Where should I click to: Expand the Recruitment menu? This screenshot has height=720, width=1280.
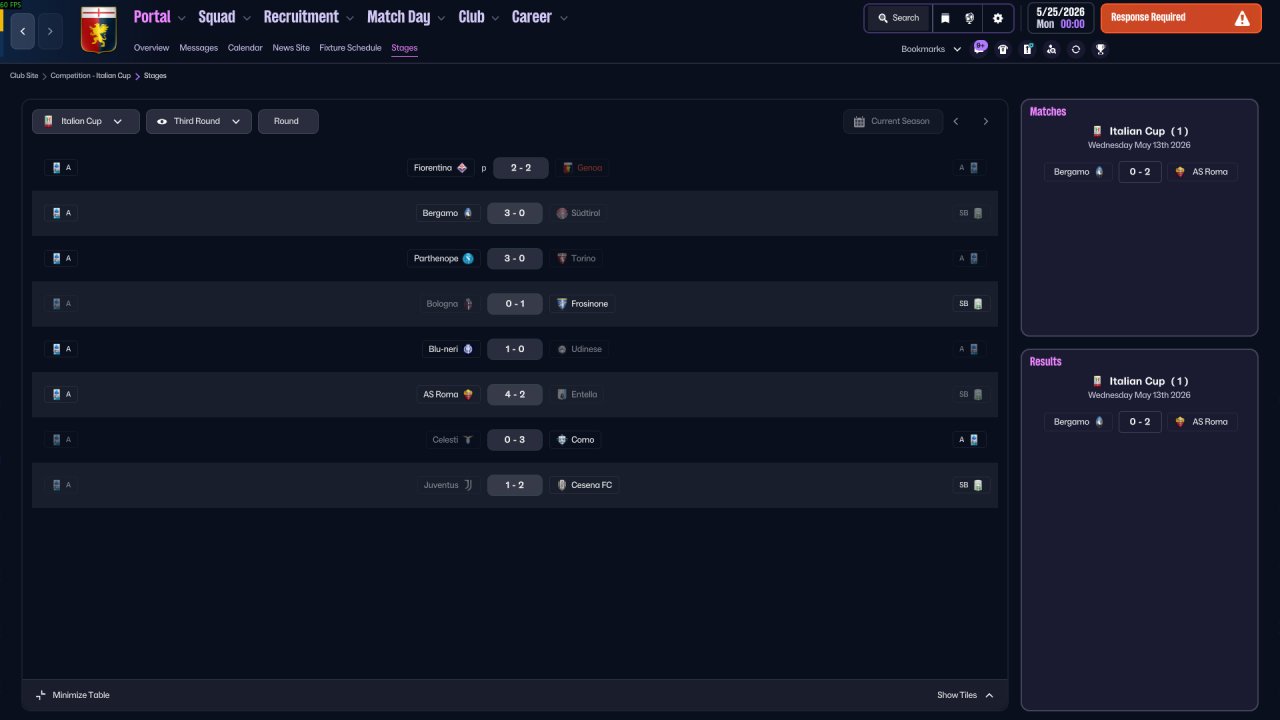pyautogui.click(x=309, y=17)
